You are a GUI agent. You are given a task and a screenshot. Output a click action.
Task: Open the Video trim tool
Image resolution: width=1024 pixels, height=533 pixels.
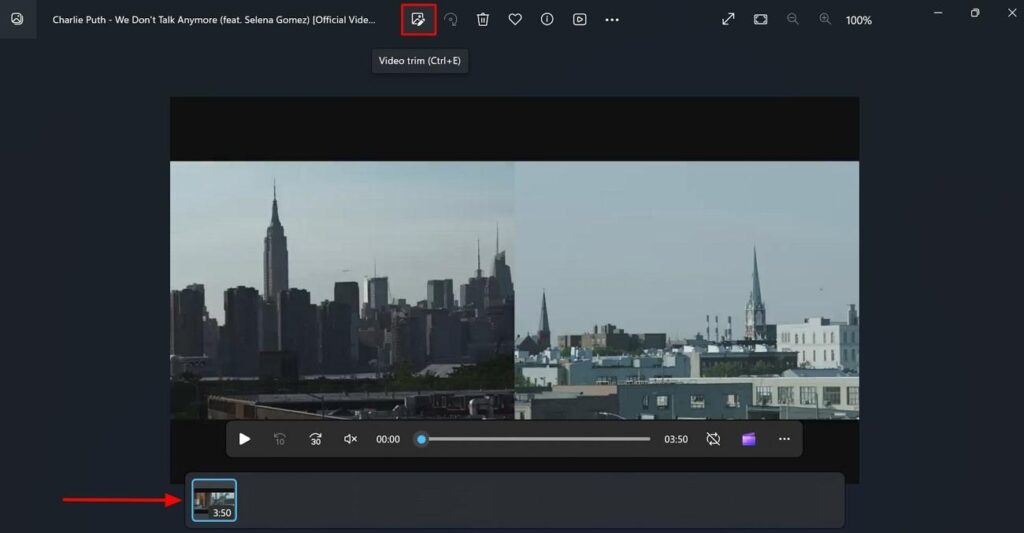[418, 20]
